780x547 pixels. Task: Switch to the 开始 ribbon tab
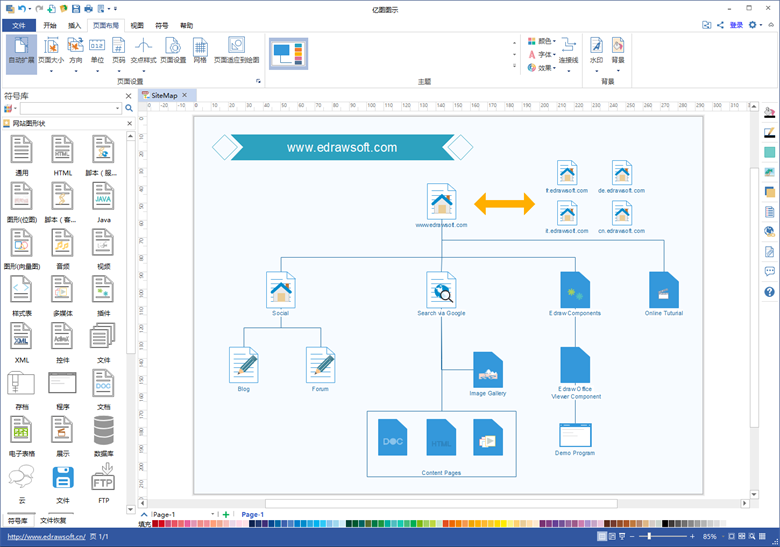pos(50,25)
